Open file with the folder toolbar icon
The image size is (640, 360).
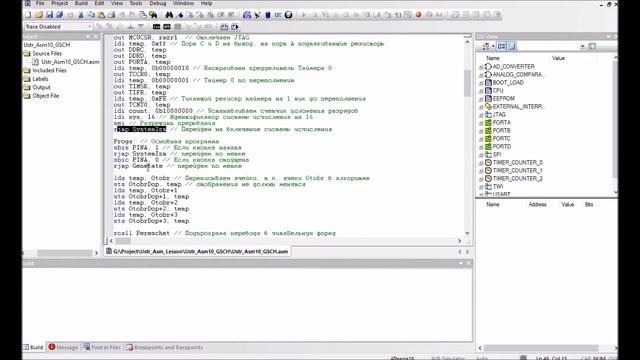point(39,15)
